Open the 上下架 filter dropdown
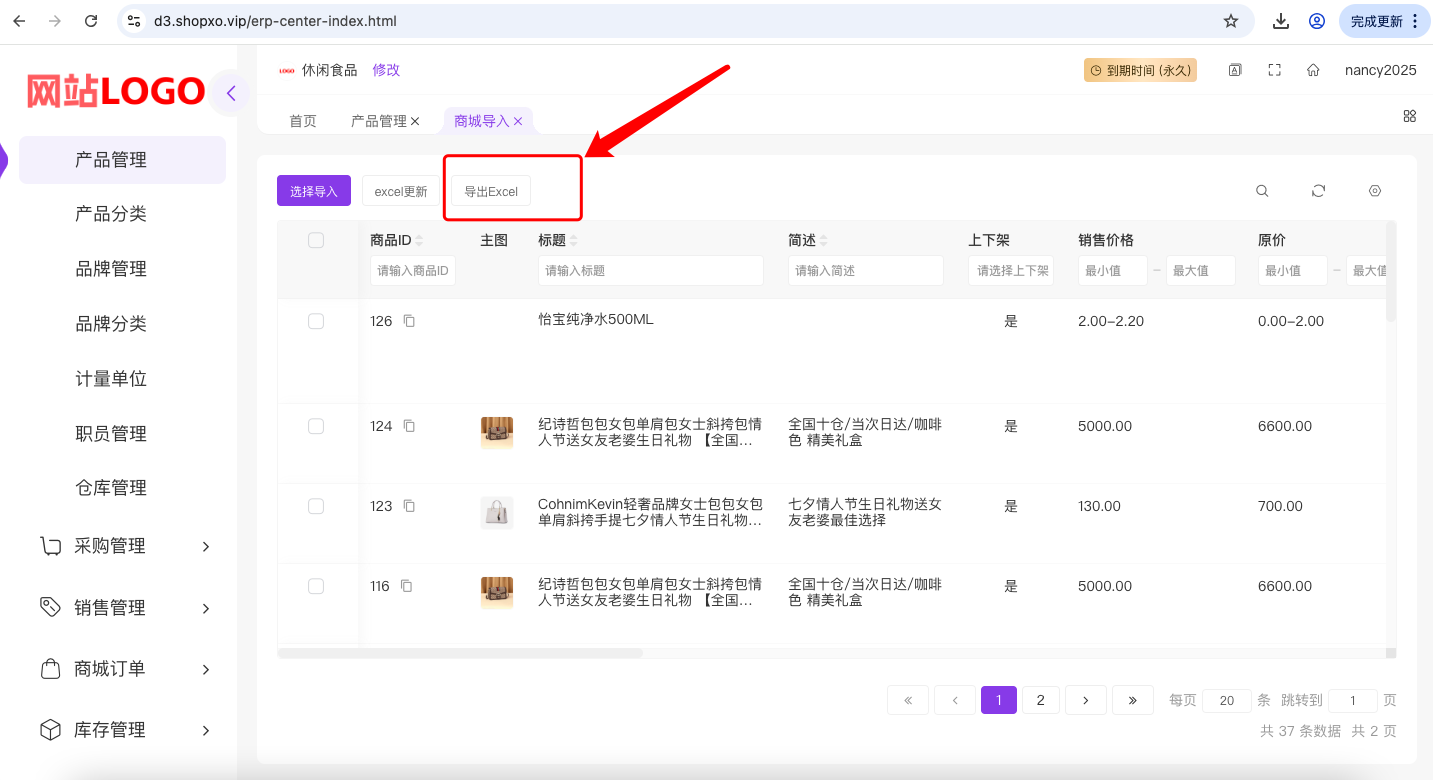1433x780 pixels. coord(1011,271)
